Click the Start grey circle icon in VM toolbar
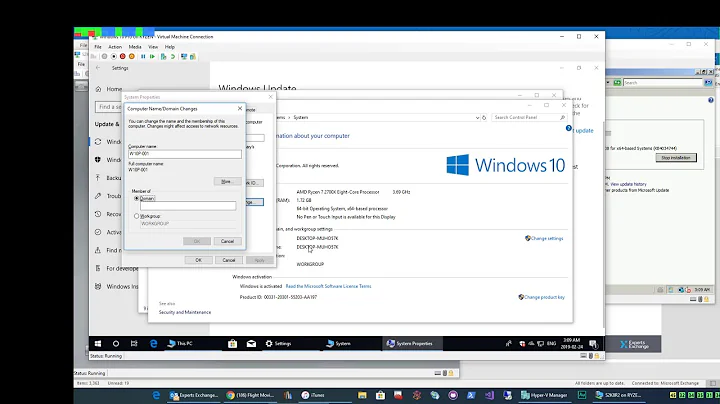The image size is (720, 404). (104, 56)
